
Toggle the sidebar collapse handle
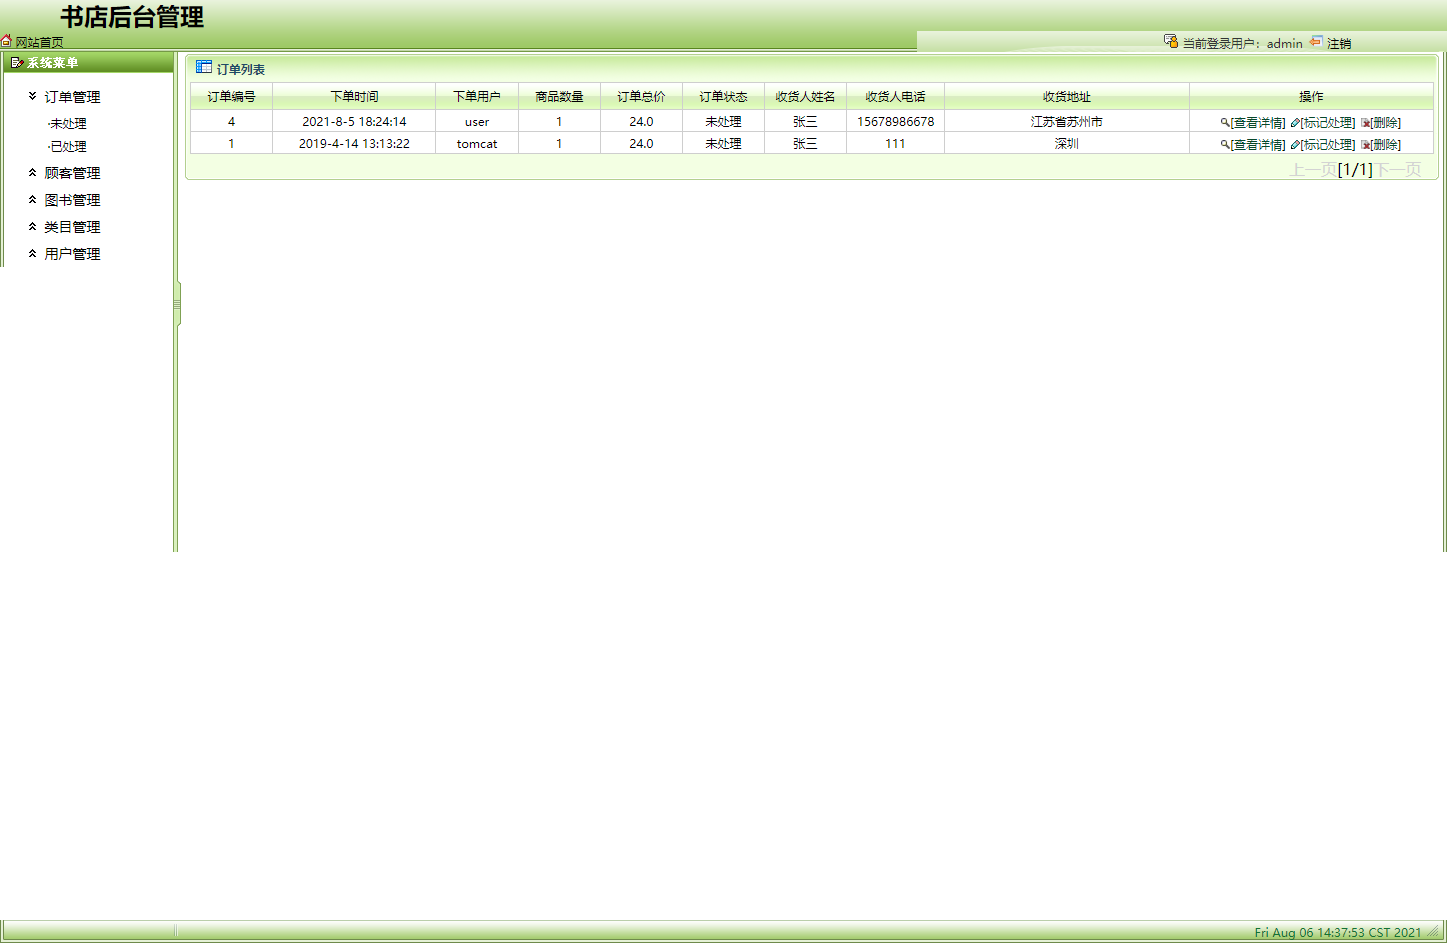177,304
